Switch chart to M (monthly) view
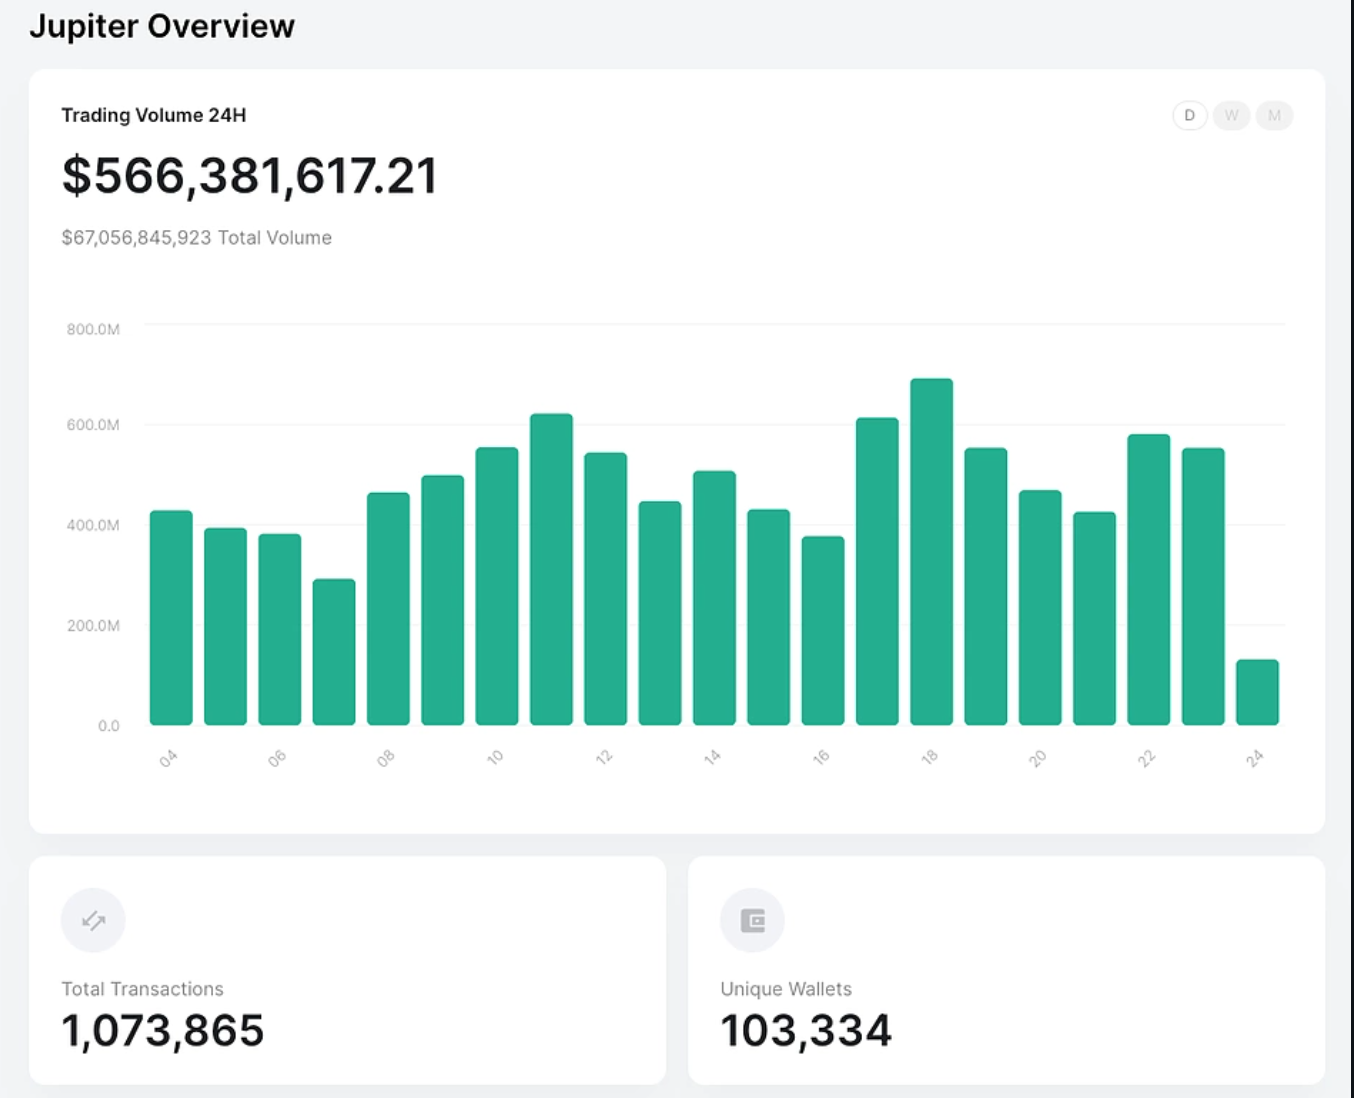Viewport: 1354px width, 1098px height. pyautogui.click(x=1274, y=116)
